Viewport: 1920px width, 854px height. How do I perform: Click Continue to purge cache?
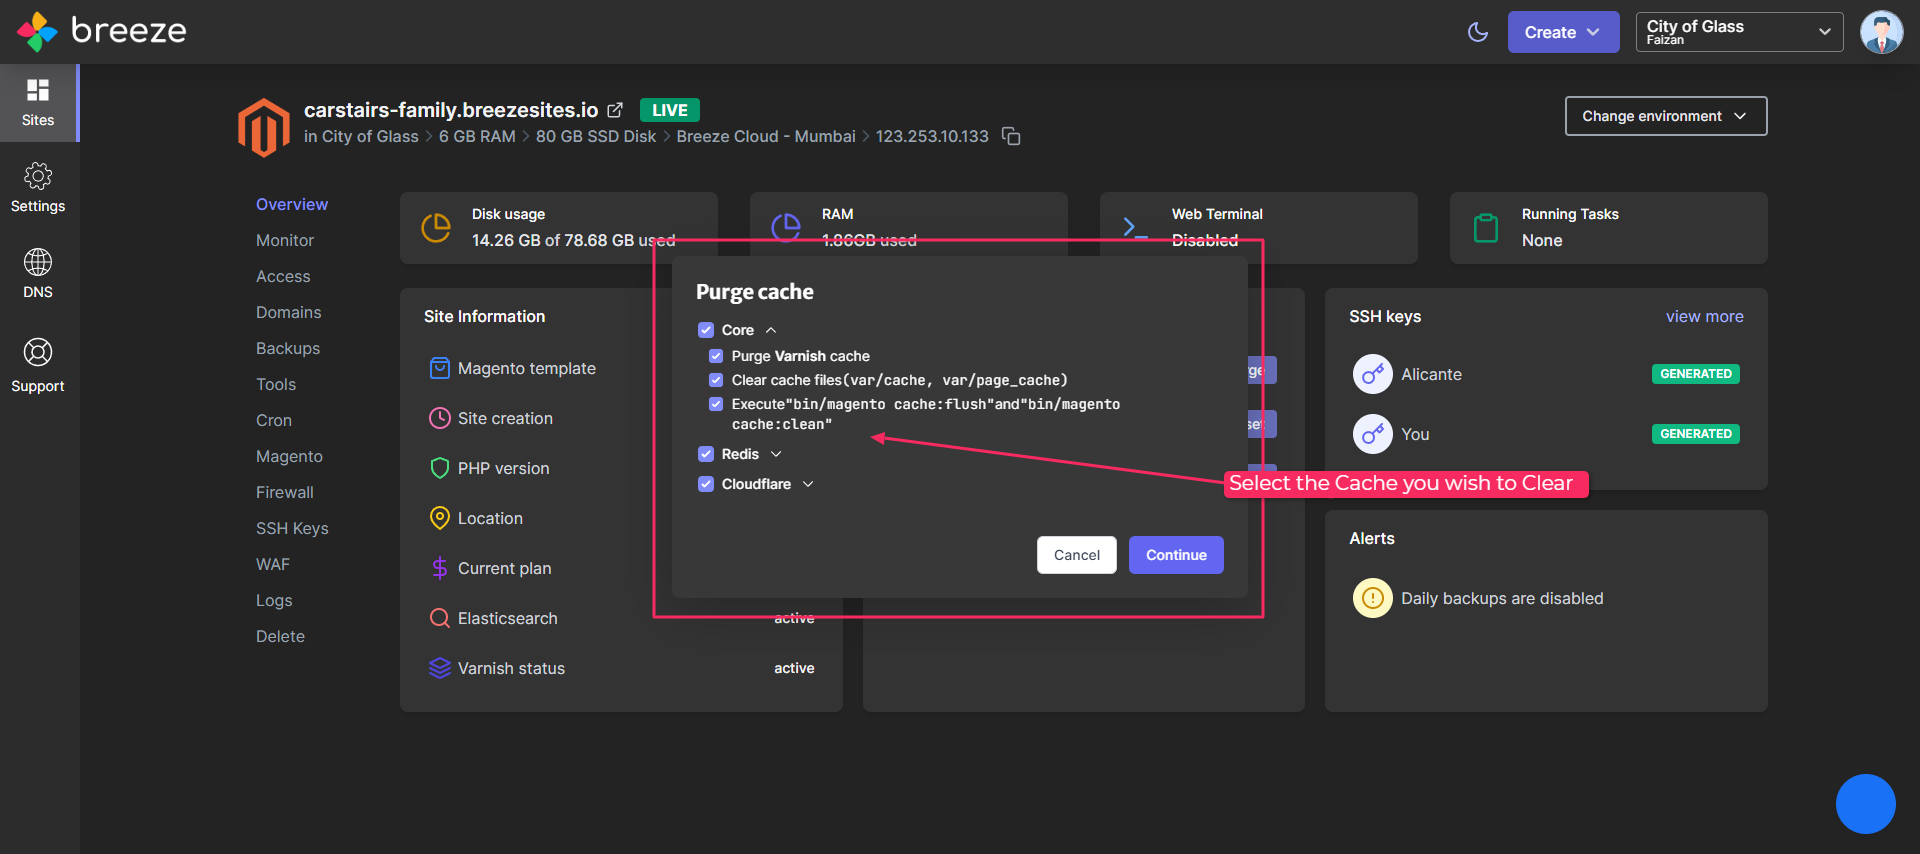point(1176,555)
